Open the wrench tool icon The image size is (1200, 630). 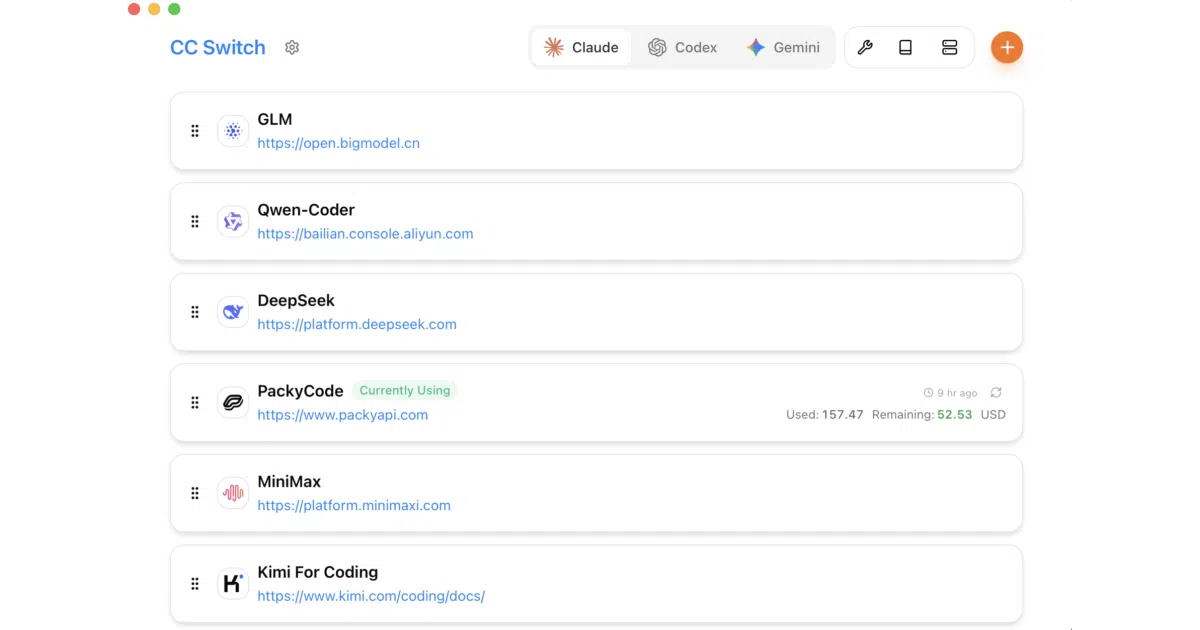(x=866, y=47)
